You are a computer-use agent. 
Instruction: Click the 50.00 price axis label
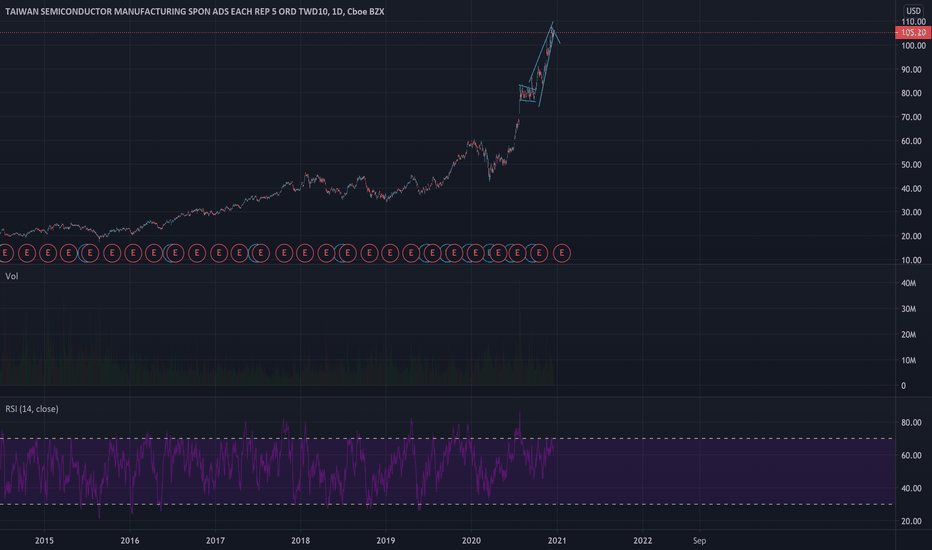tap(911, 165)
